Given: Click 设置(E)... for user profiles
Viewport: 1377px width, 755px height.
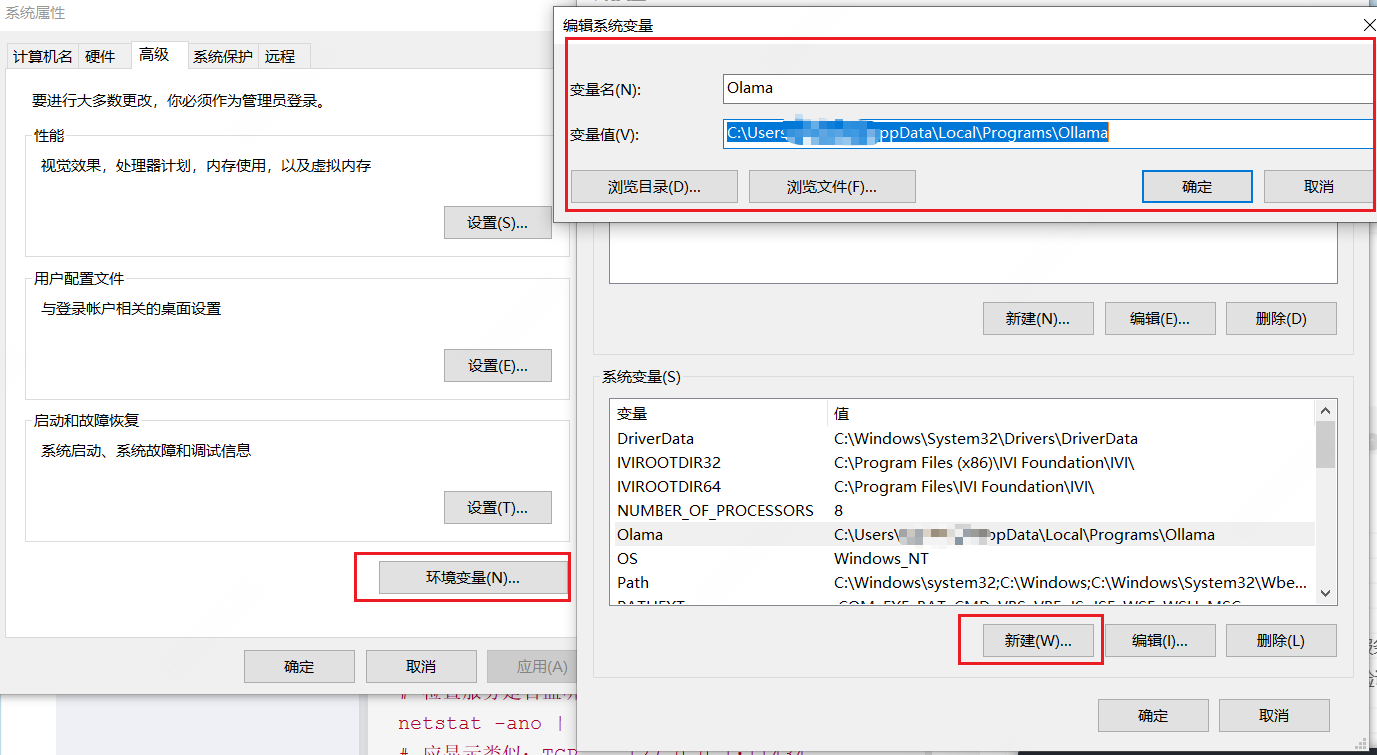Looking at the screenshot, I should pos(498,366).
